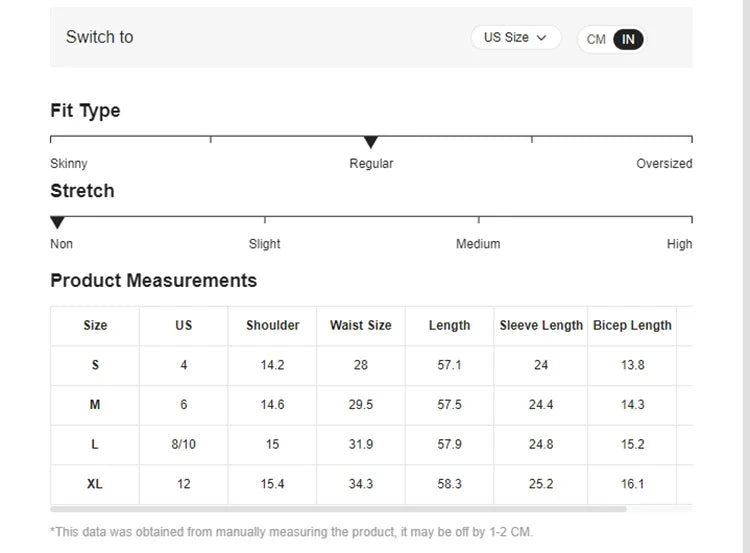Click the High stretch label
The width and height of the screenshot is (750, 553).
679,244
